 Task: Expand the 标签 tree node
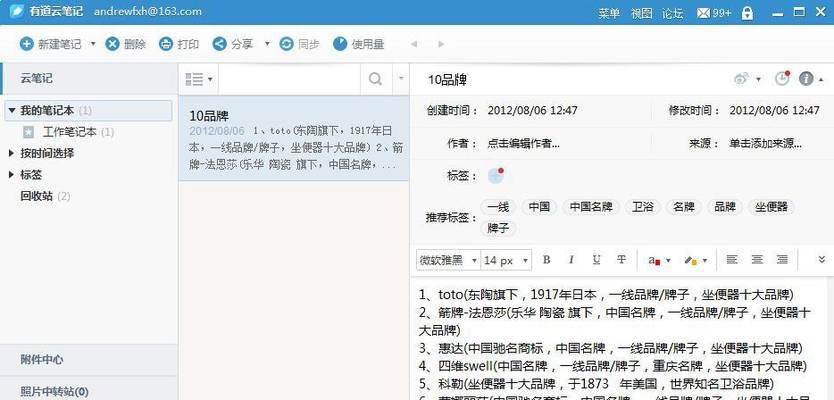[12, 174]
